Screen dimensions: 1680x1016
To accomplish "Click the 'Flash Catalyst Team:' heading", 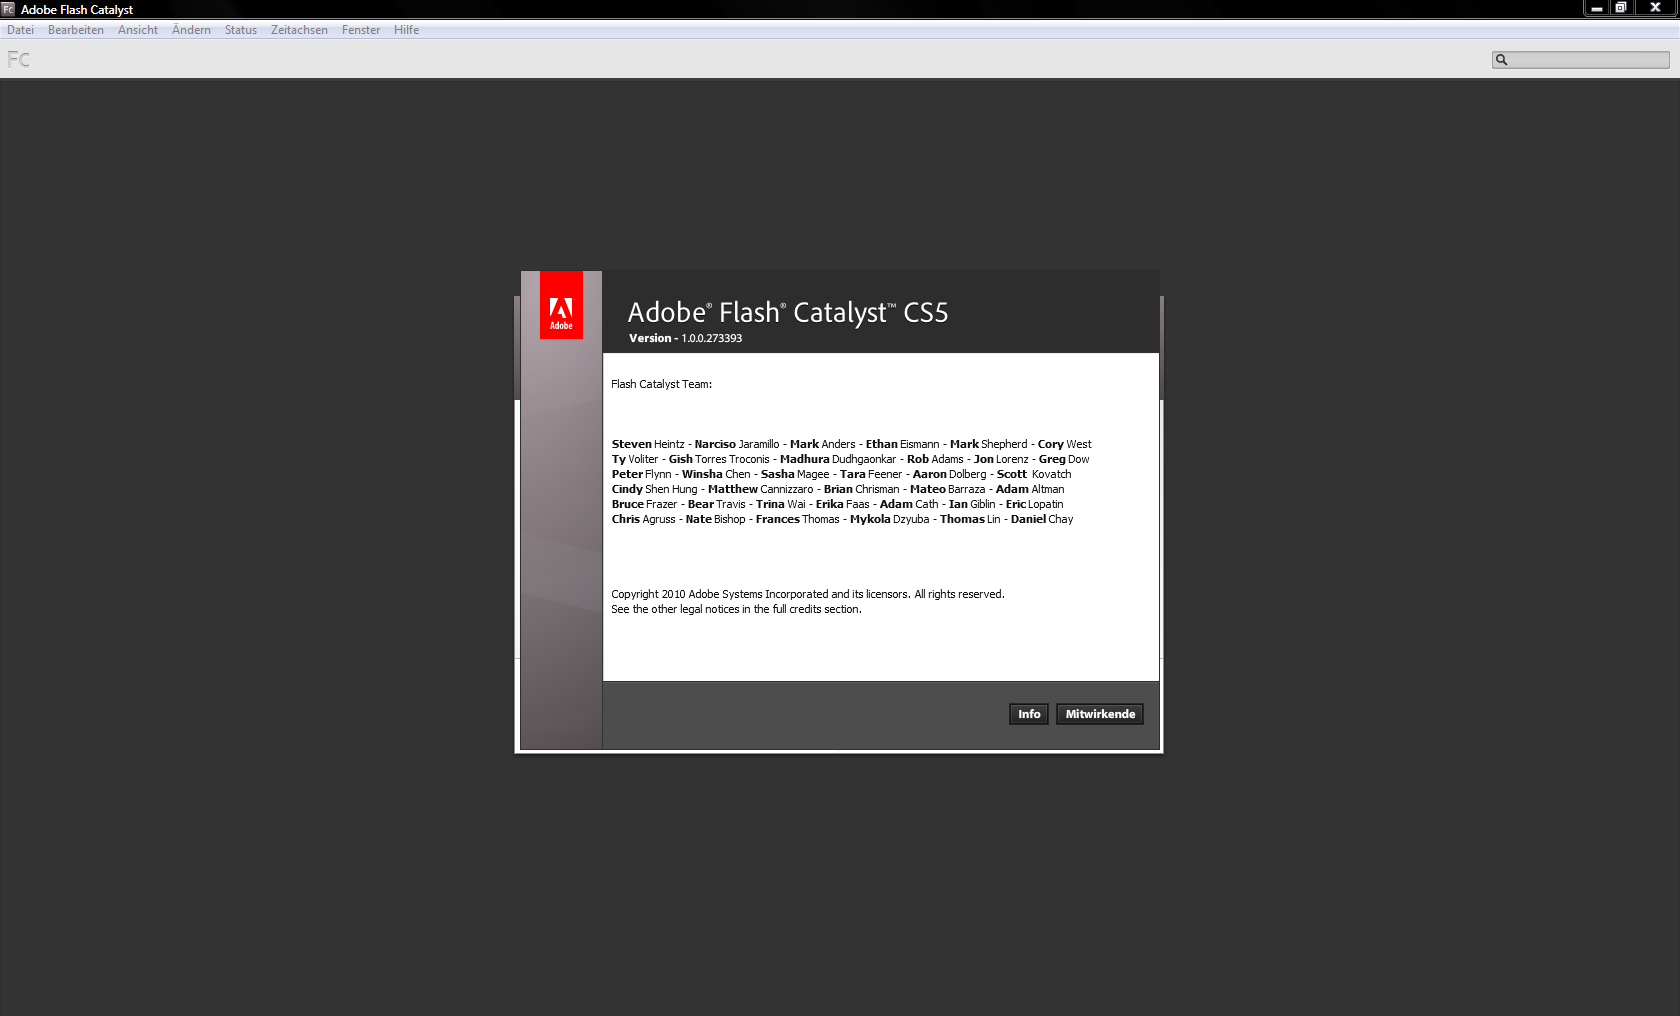I will point(661,384).
